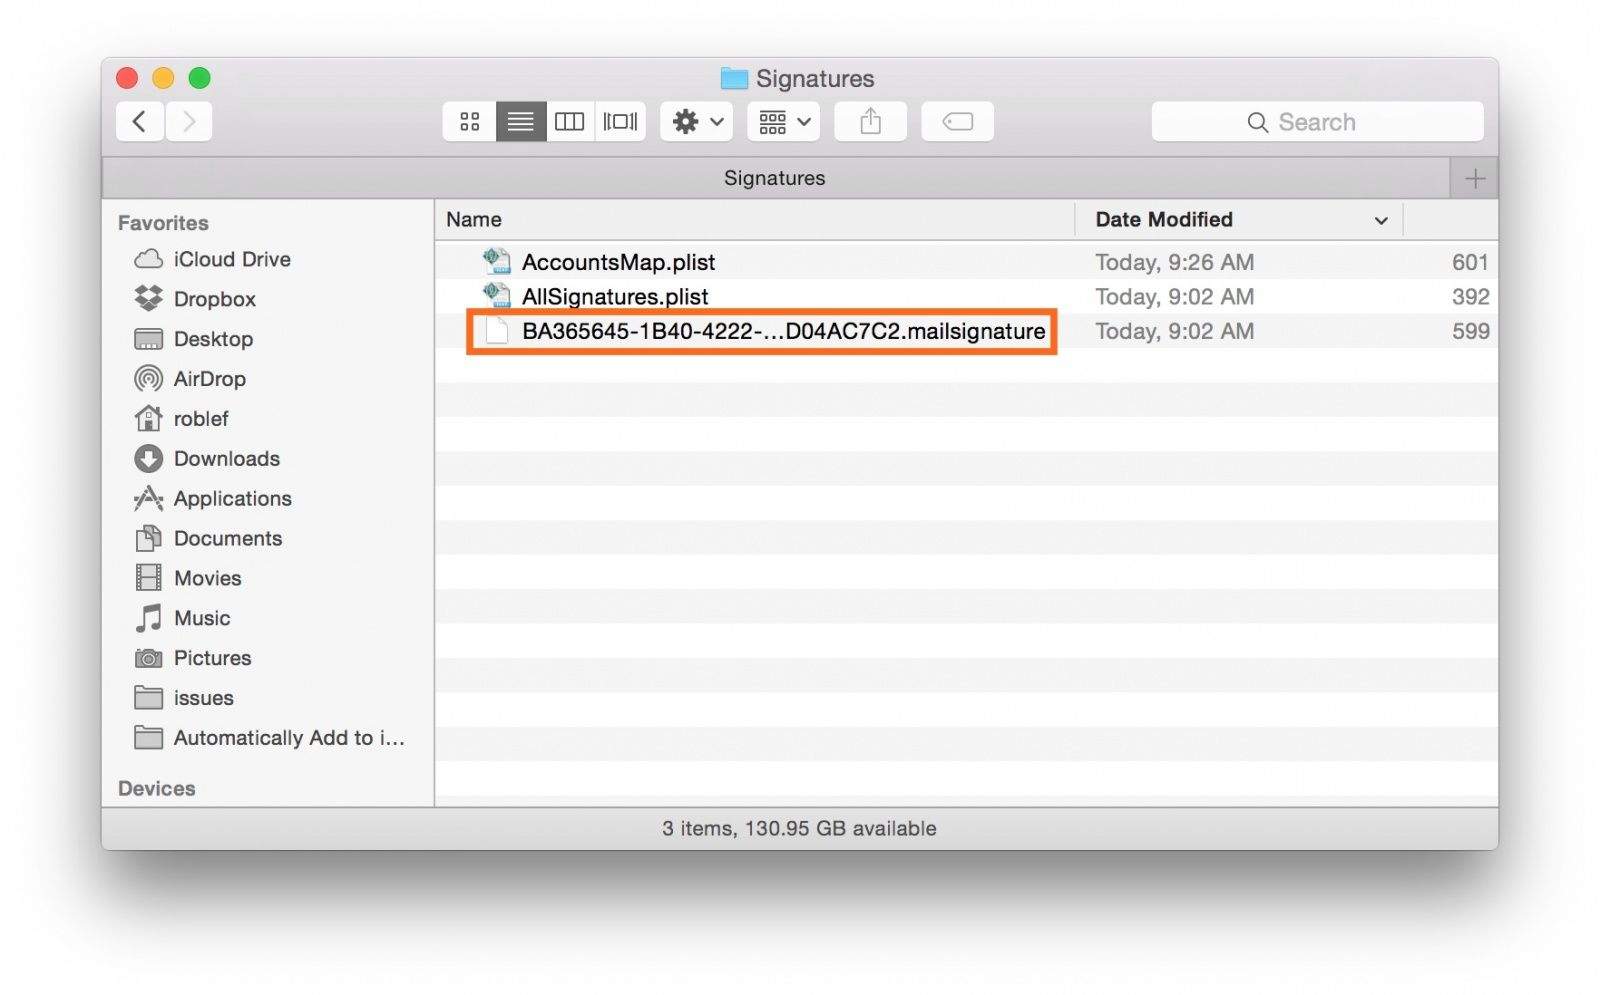Go to Downloads folder in sidebar
This screenshot has width=1600, height=995.
click(226, 459)
